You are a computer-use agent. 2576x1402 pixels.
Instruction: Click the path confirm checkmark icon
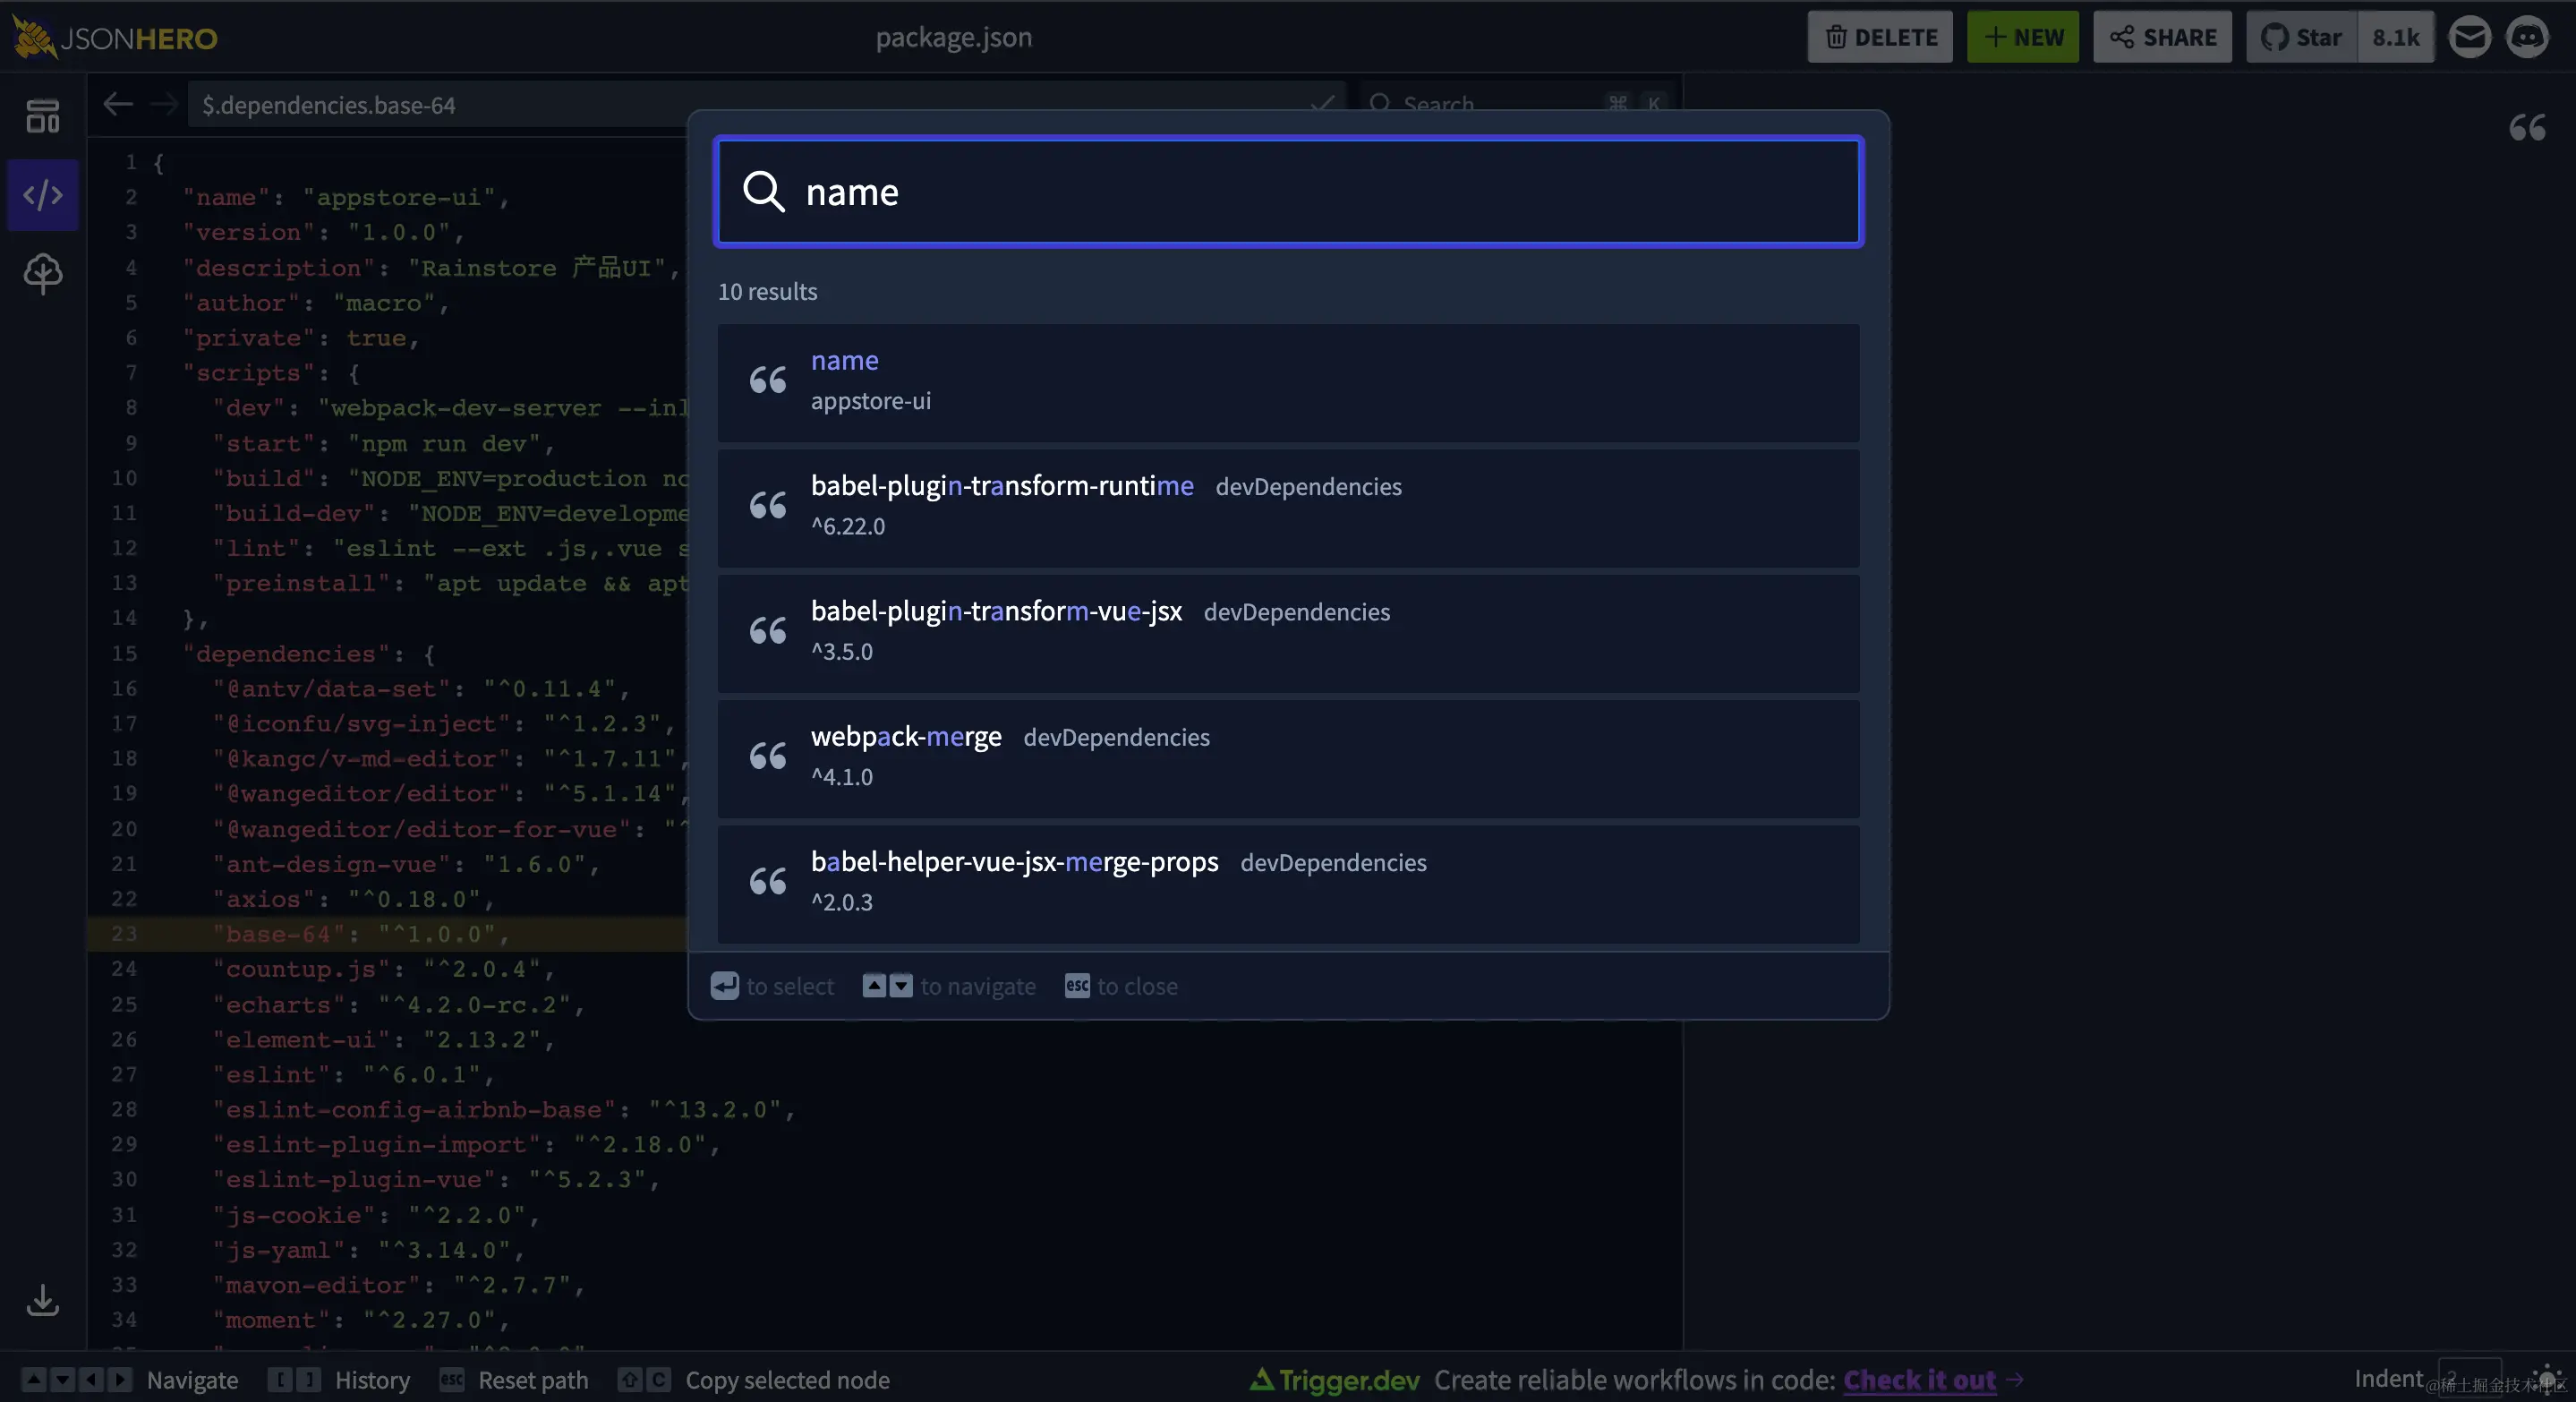click(x=1322, y=104)
